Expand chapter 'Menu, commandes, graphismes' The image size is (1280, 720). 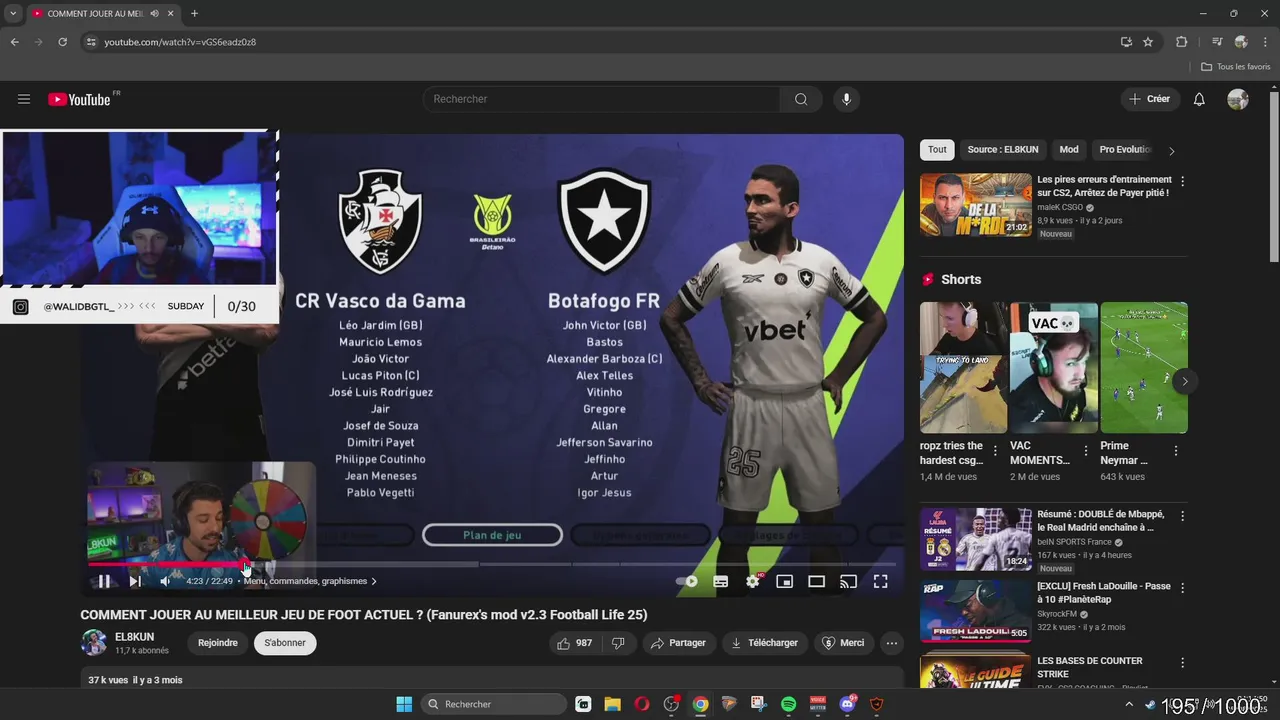point(310,581)
